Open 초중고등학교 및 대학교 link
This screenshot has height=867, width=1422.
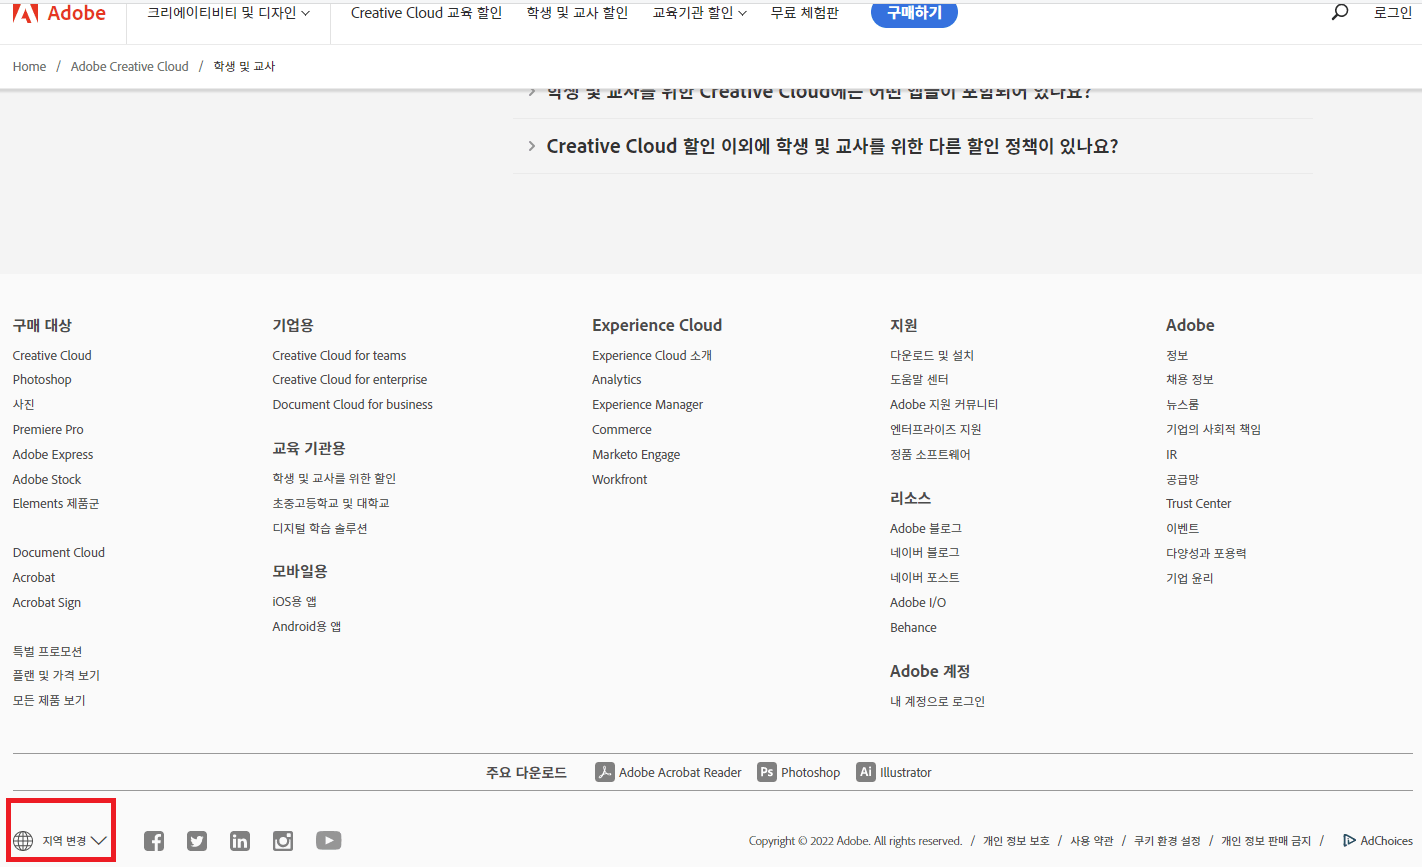point(331,504)
